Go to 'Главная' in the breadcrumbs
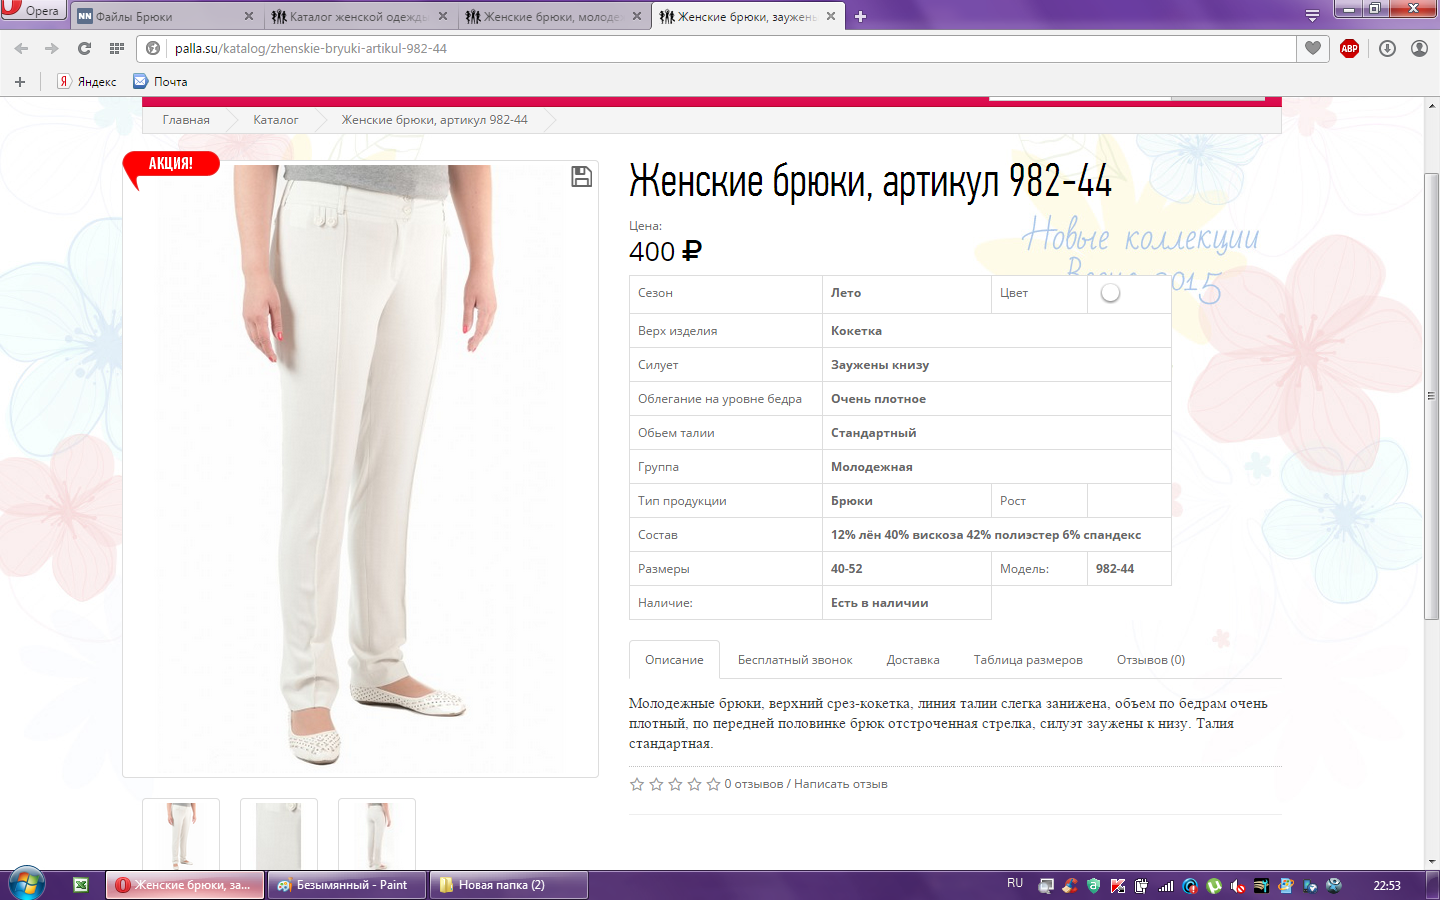This screenshot has height=900, width=1440. (x=186, y=120)
